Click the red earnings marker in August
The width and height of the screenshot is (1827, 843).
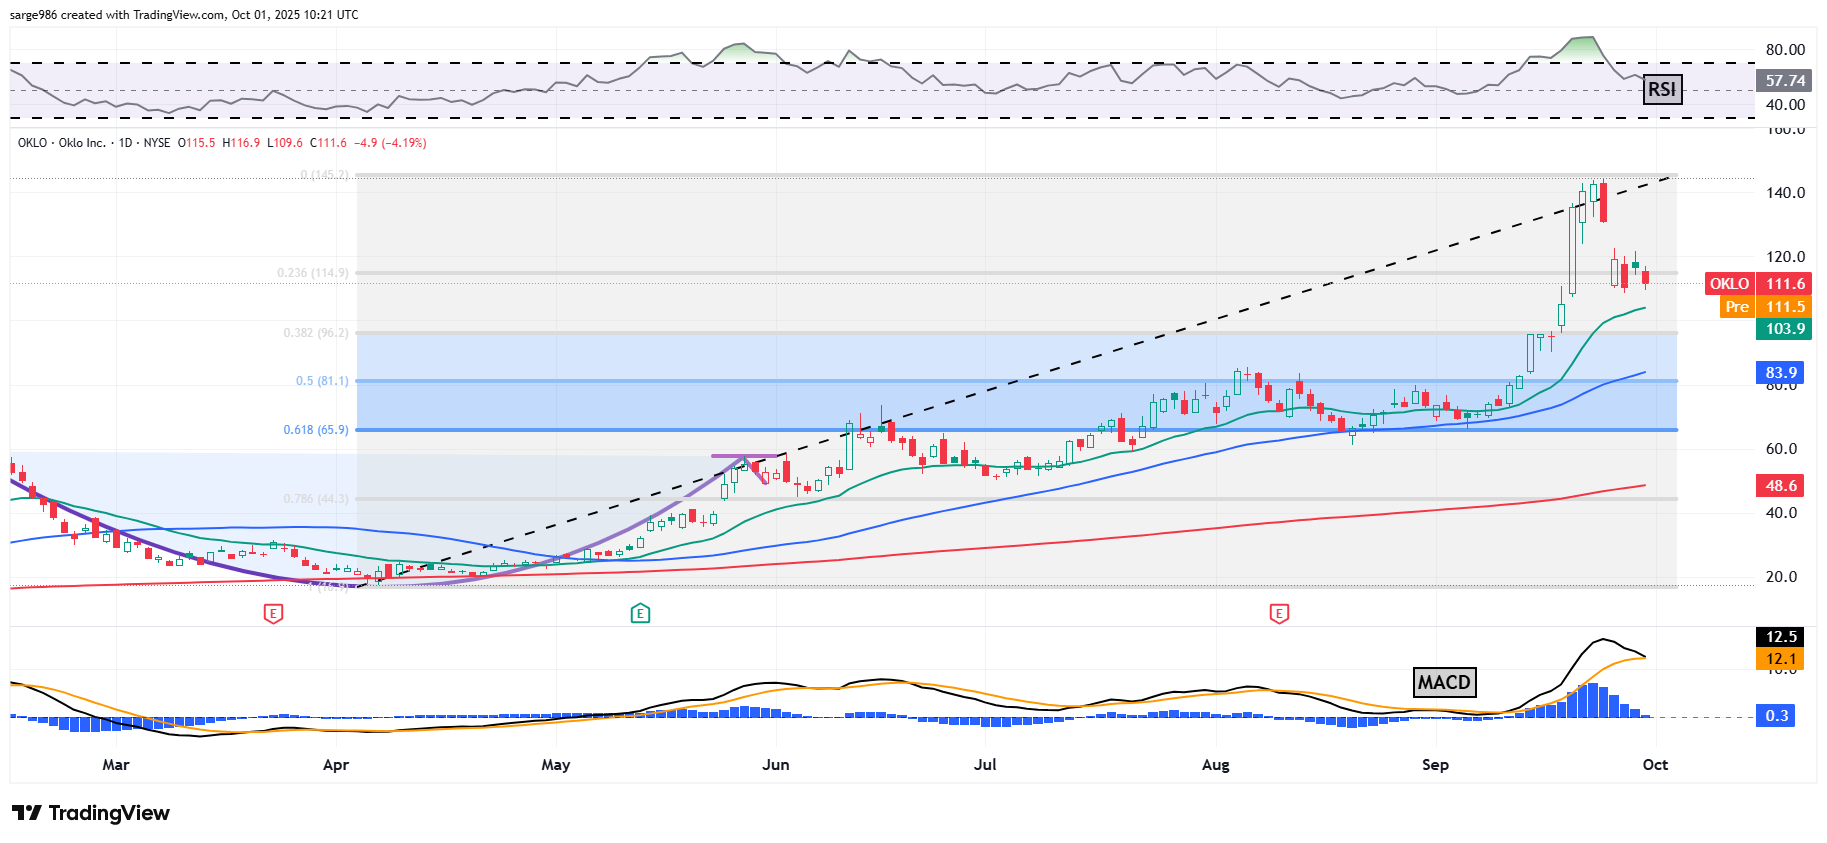click(1278, 613)
